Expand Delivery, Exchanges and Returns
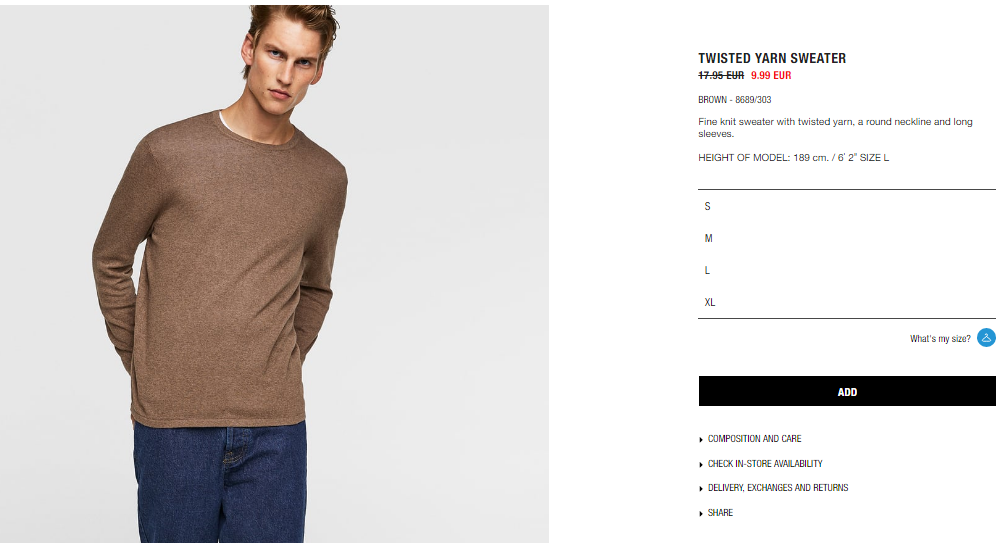This screenshot has width=996, height=543. click(x=778, y=488)
